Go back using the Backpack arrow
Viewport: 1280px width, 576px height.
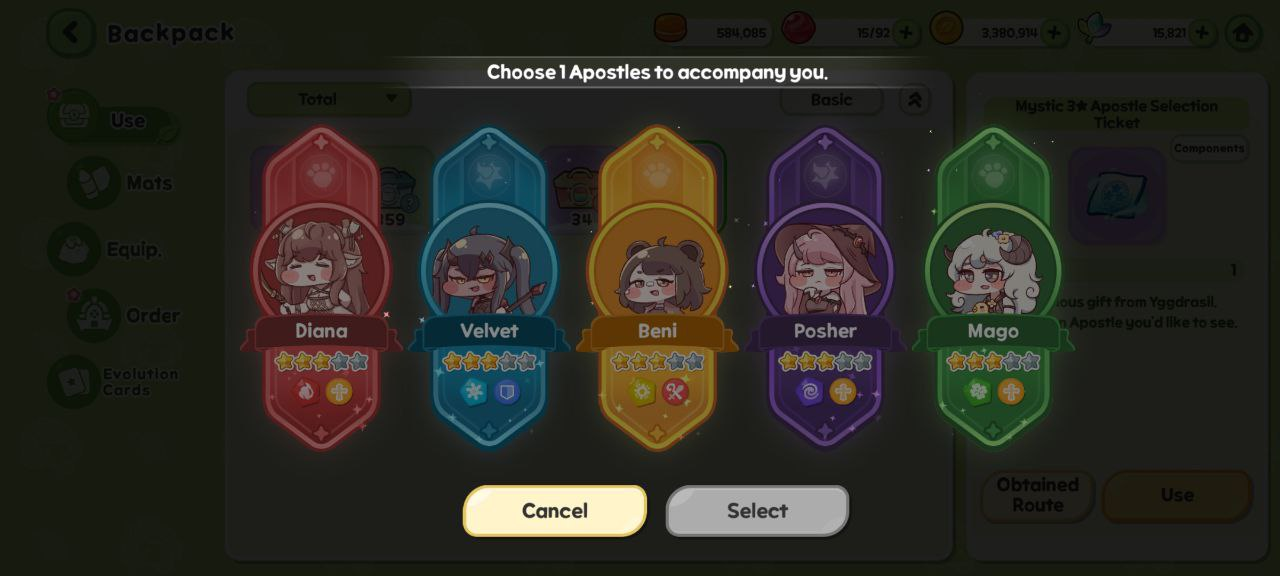coord(70,33)
